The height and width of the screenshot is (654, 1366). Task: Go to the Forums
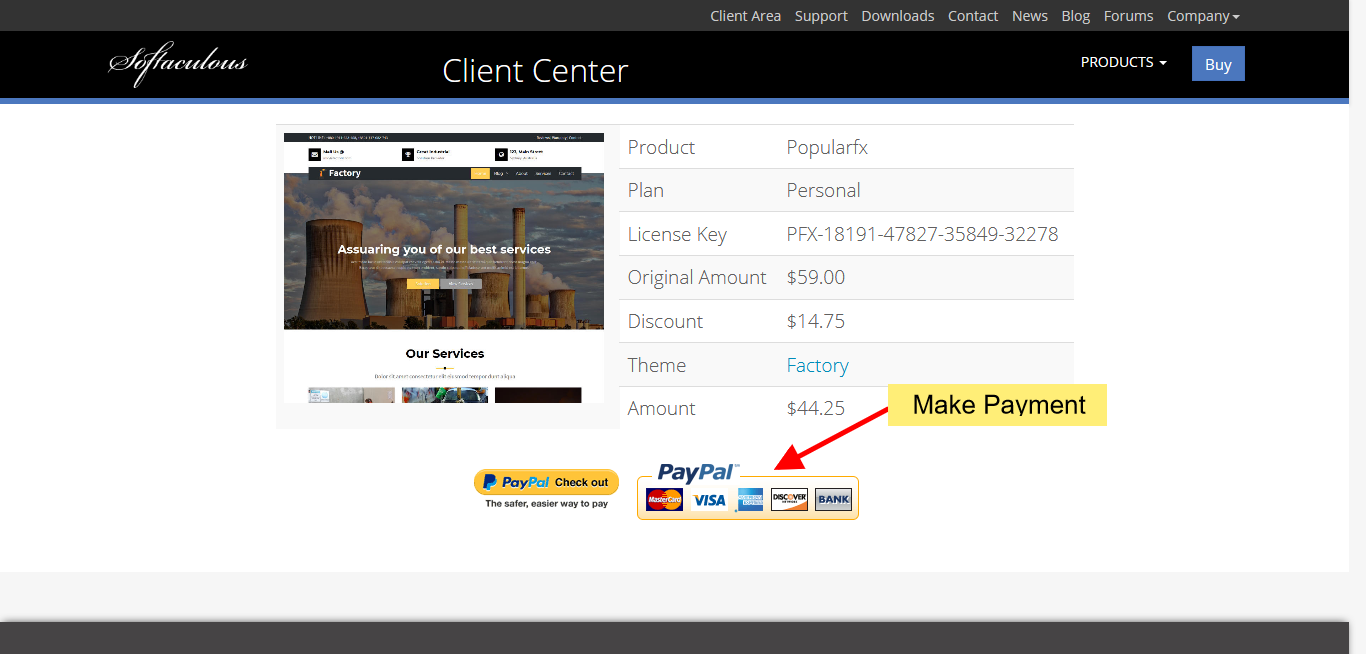[x=1128, y=16]
